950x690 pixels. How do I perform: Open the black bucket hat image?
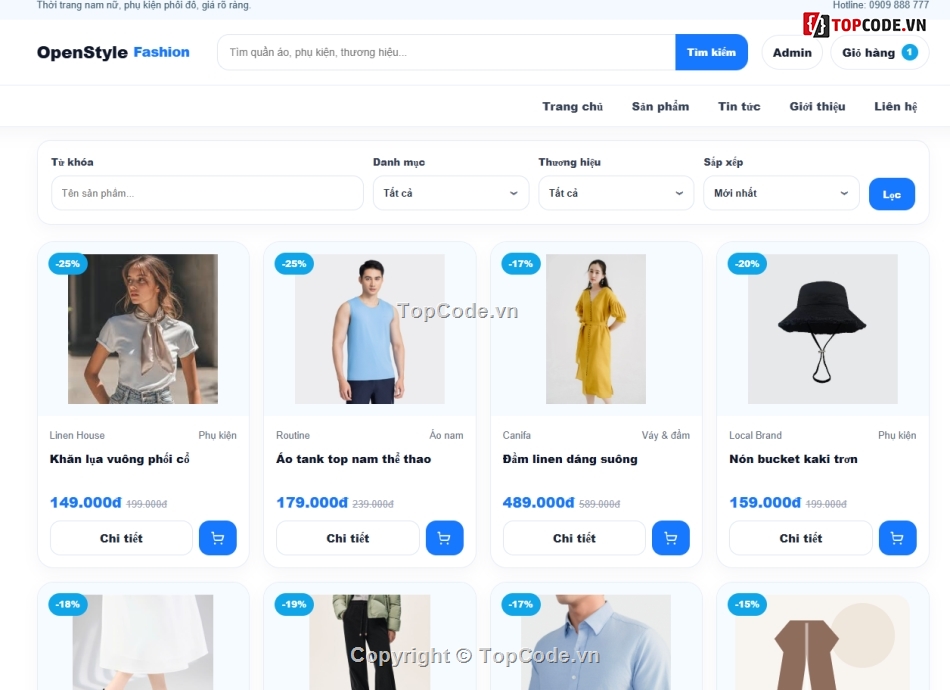pyautogui.click(x=823, y=329)
